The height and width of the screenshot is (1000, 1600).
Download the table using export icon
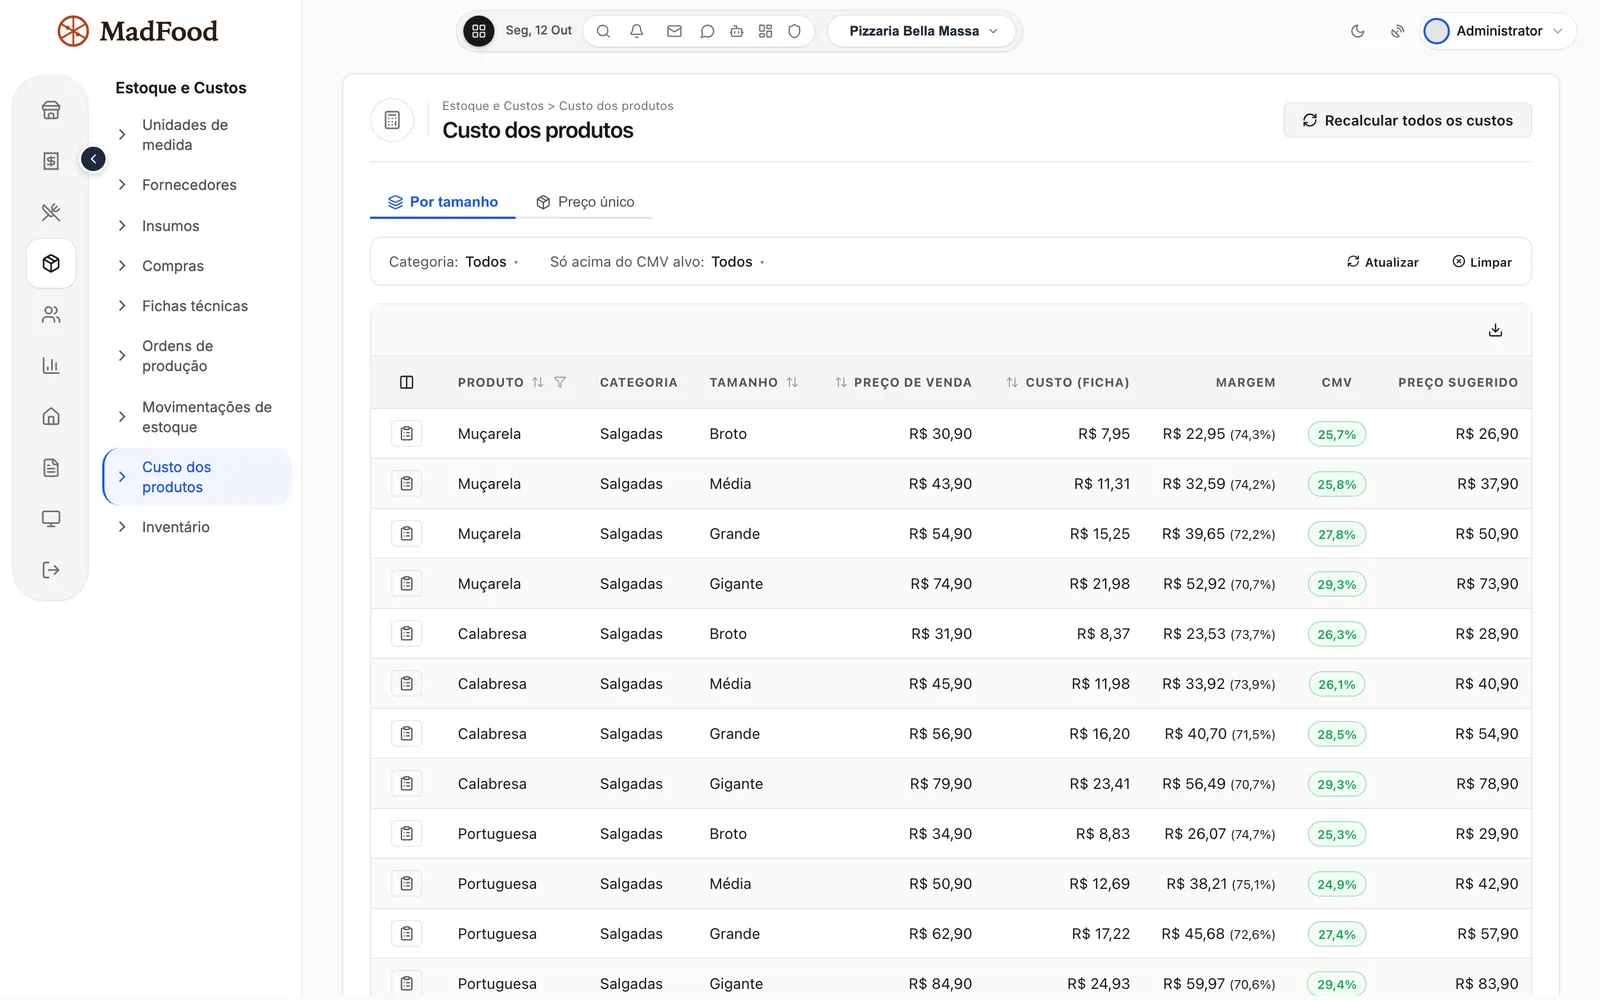tap(1495, 330)
